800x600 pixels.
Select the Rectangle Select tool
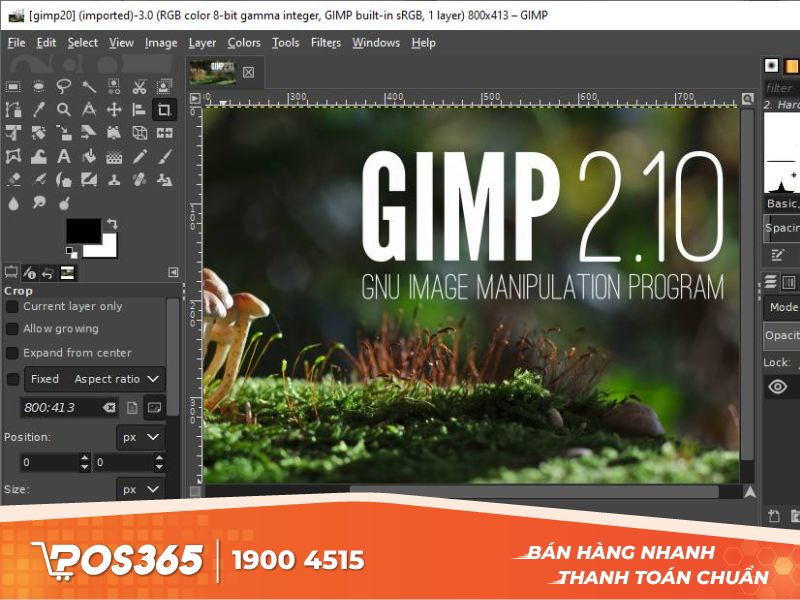13,86
